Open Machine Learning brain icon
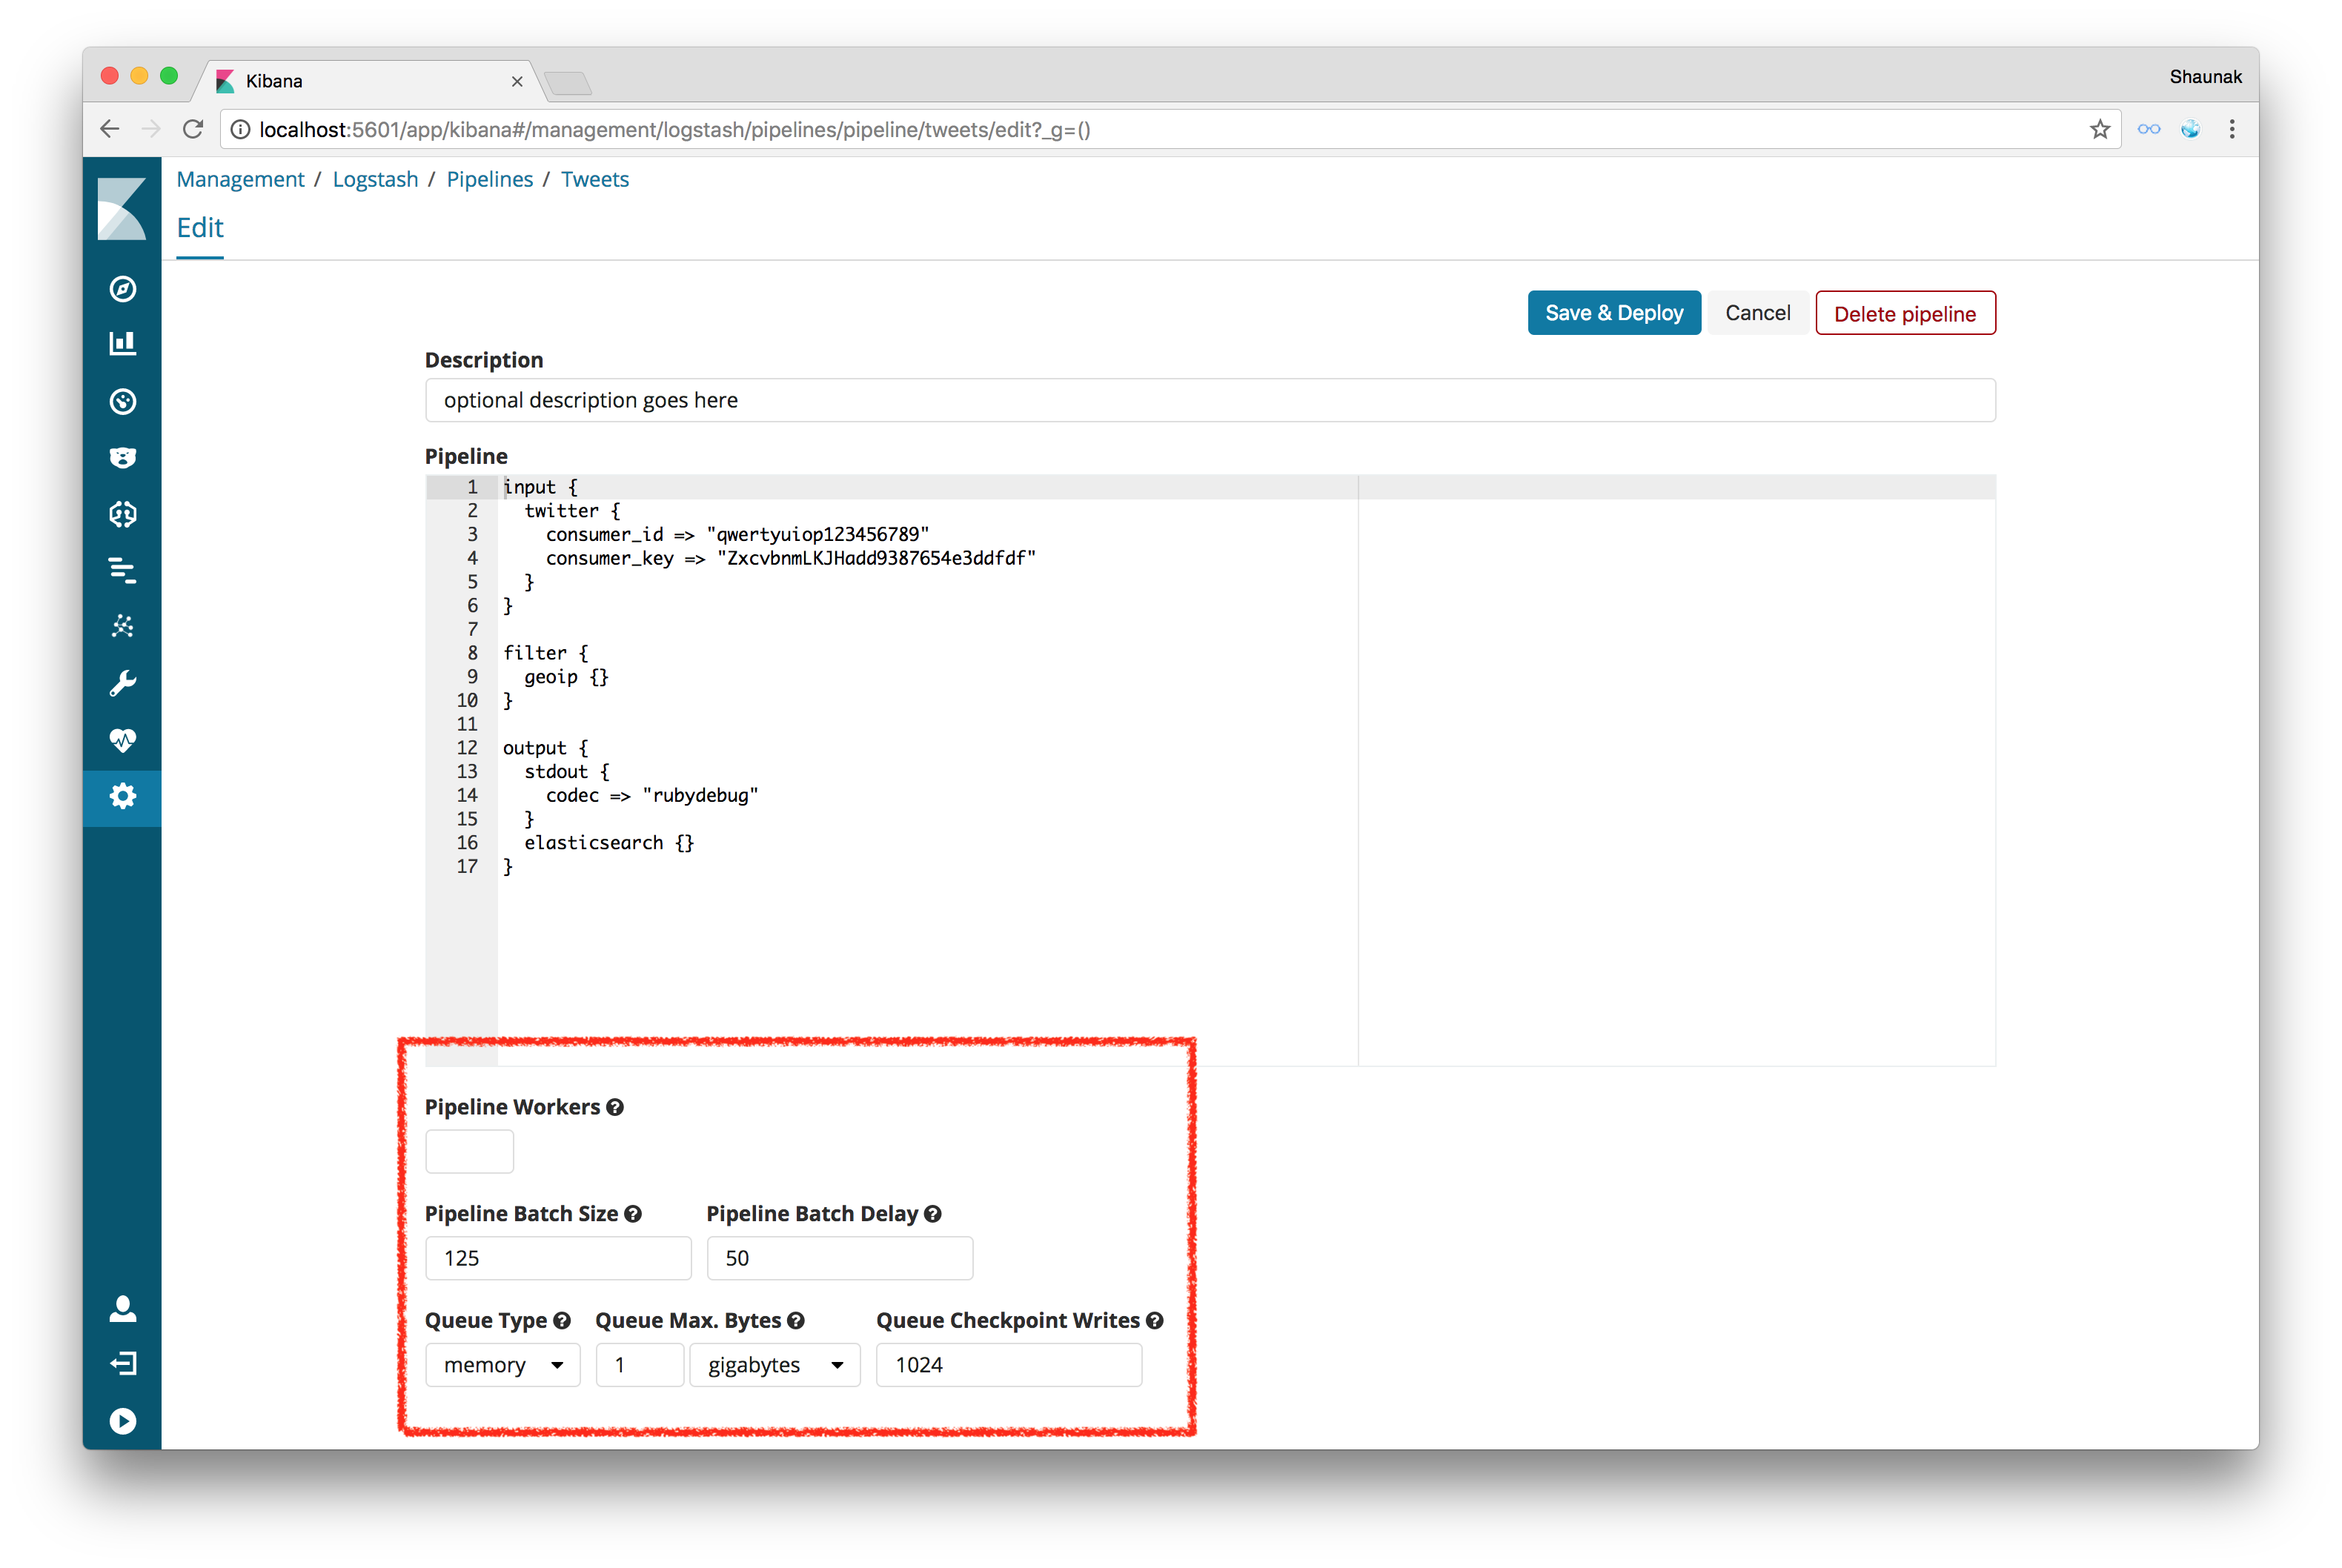Image resolution: width=2342 pixels, height=1568 pixels. [x=122, y=514]
